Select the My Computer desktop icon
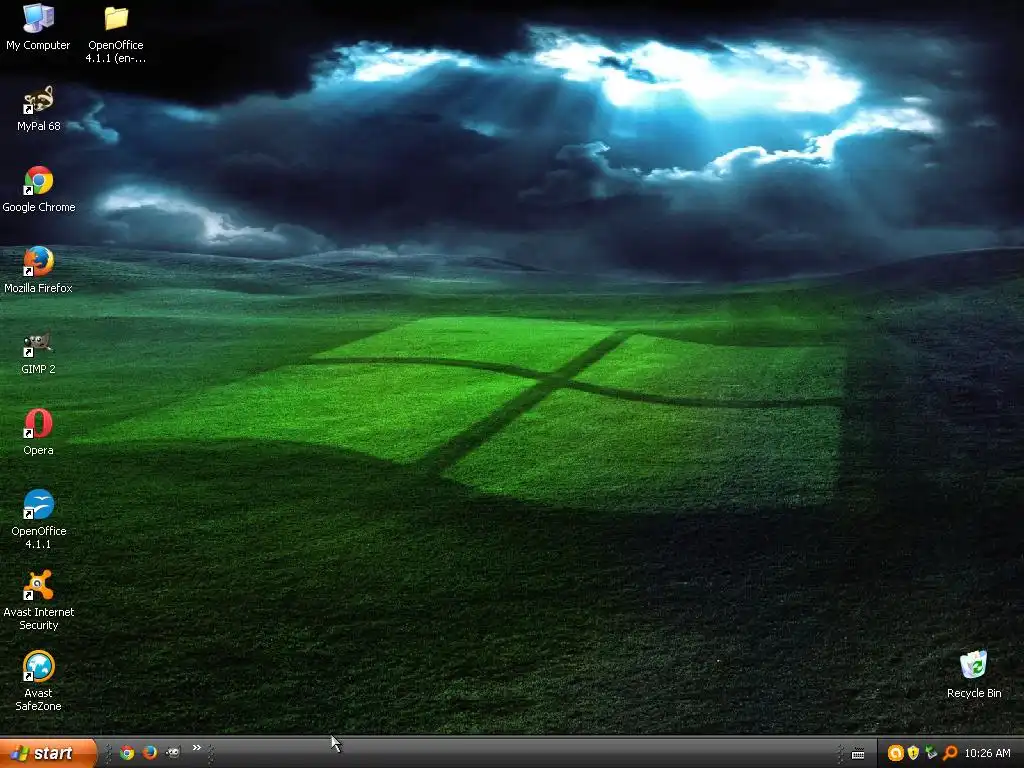The image size is (1024, 768). click(x=38, y=27)
